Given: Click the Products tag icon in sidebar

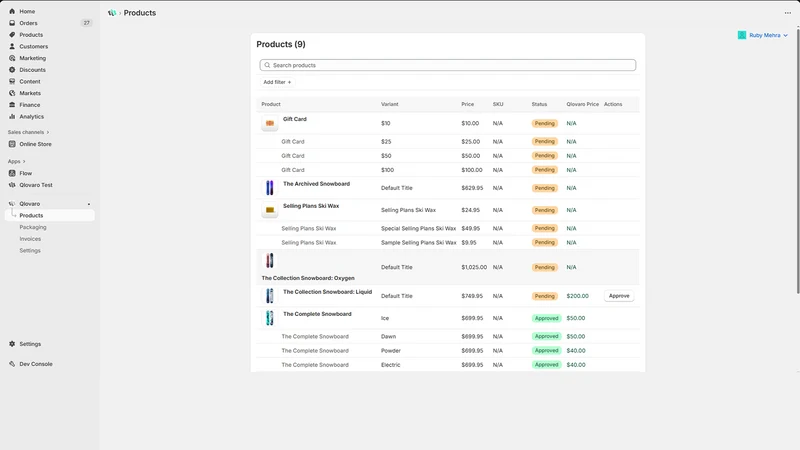Looking at the screenshot, I should (12, 35).
